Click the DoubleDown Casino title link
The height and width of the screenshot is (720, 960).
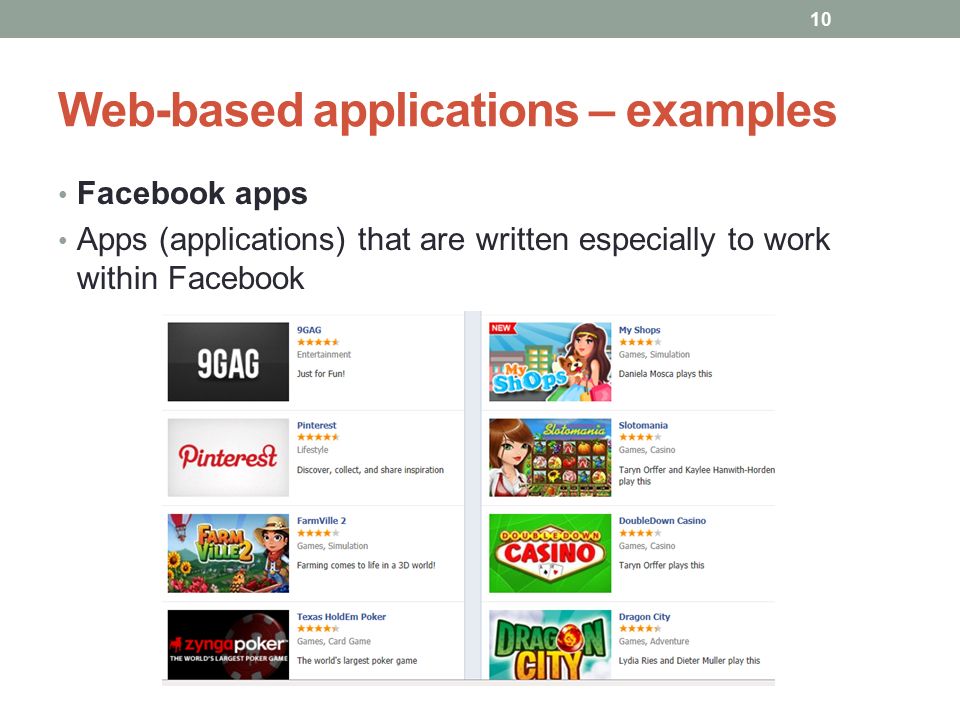[x=662, y=521]
